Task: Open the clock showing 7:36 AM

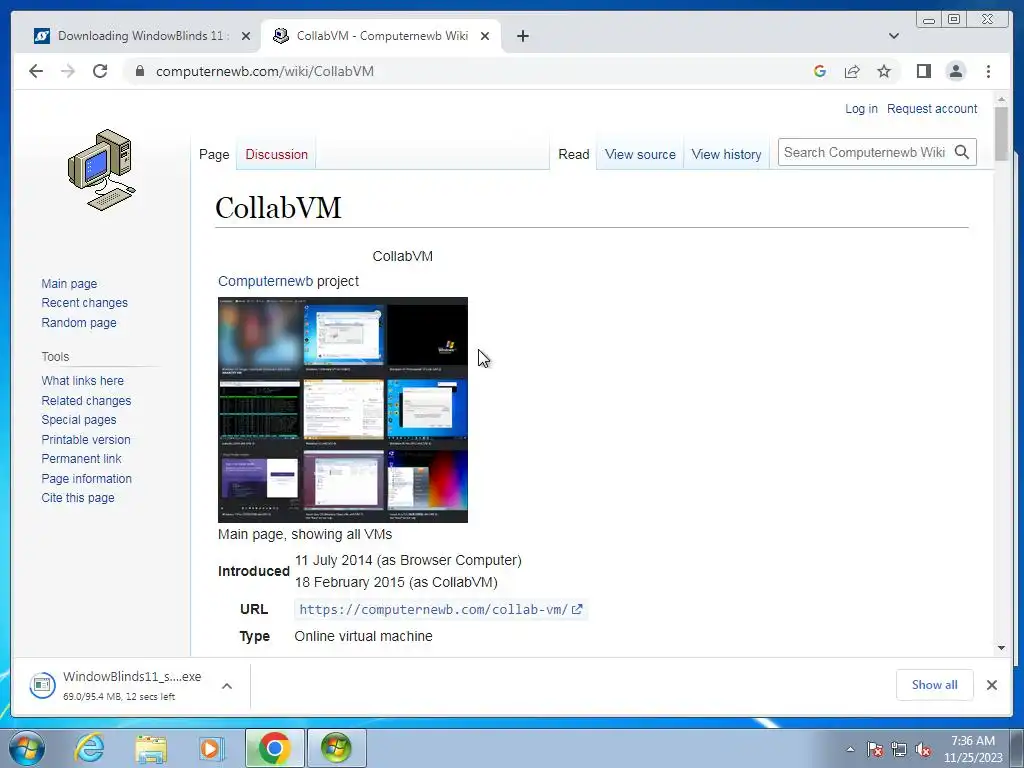Action: tap(973, 749)
